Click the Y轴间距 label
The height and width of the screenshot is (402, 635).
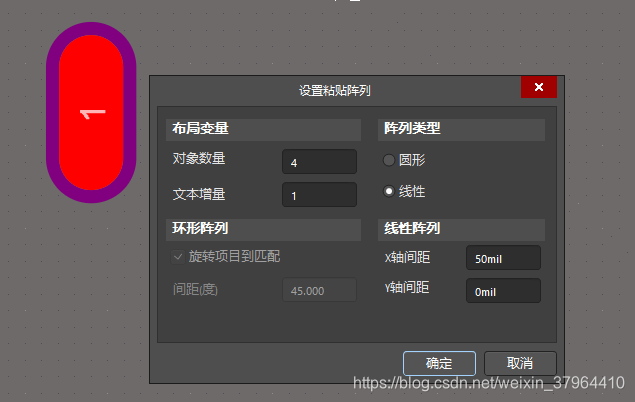pyautogui.click(x=407, y=287)
